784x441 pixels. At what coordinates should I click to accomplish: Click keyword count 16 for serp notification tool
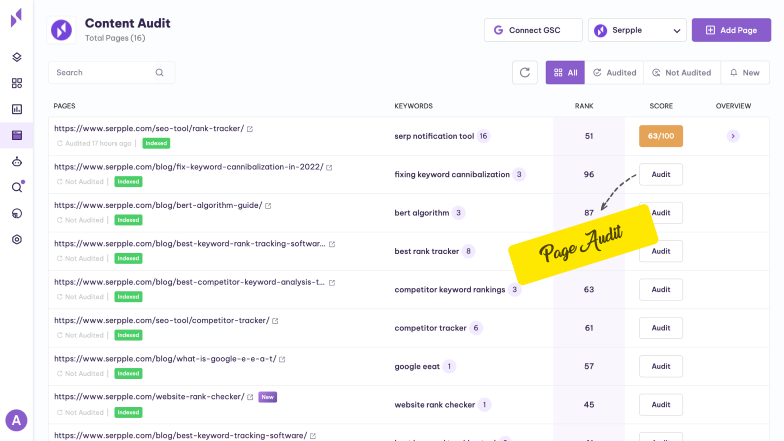483,136
